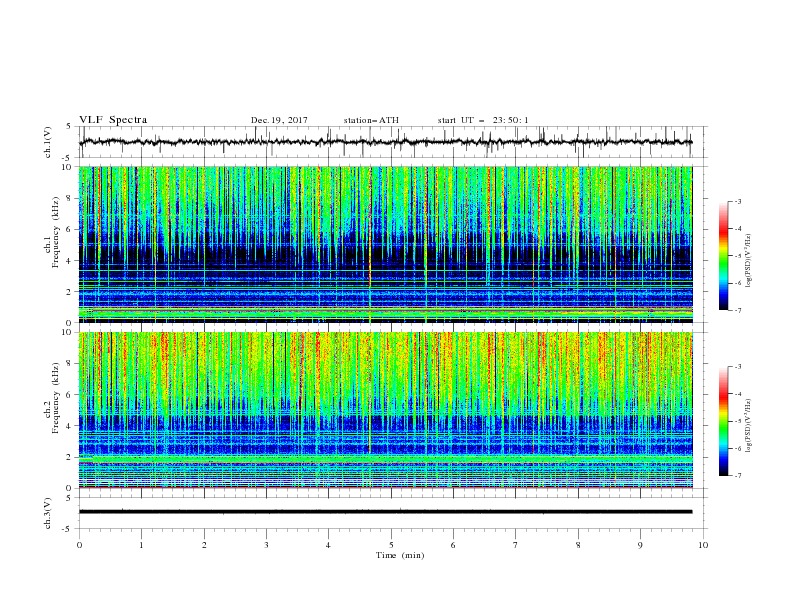Viewport: 792px width, 612px height.
Task: Select the "start UT = 23:50:1" header text
Action: (x=483, y=120)
